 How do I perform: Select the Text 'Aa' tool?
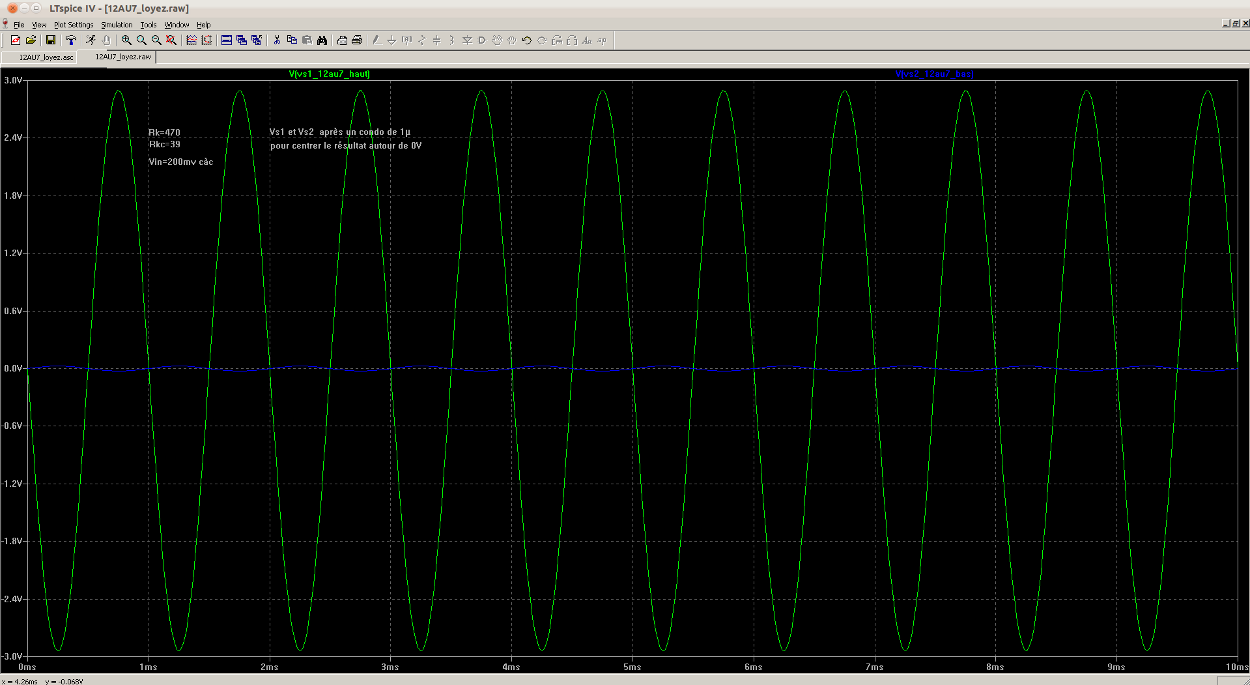pos(587,40)
